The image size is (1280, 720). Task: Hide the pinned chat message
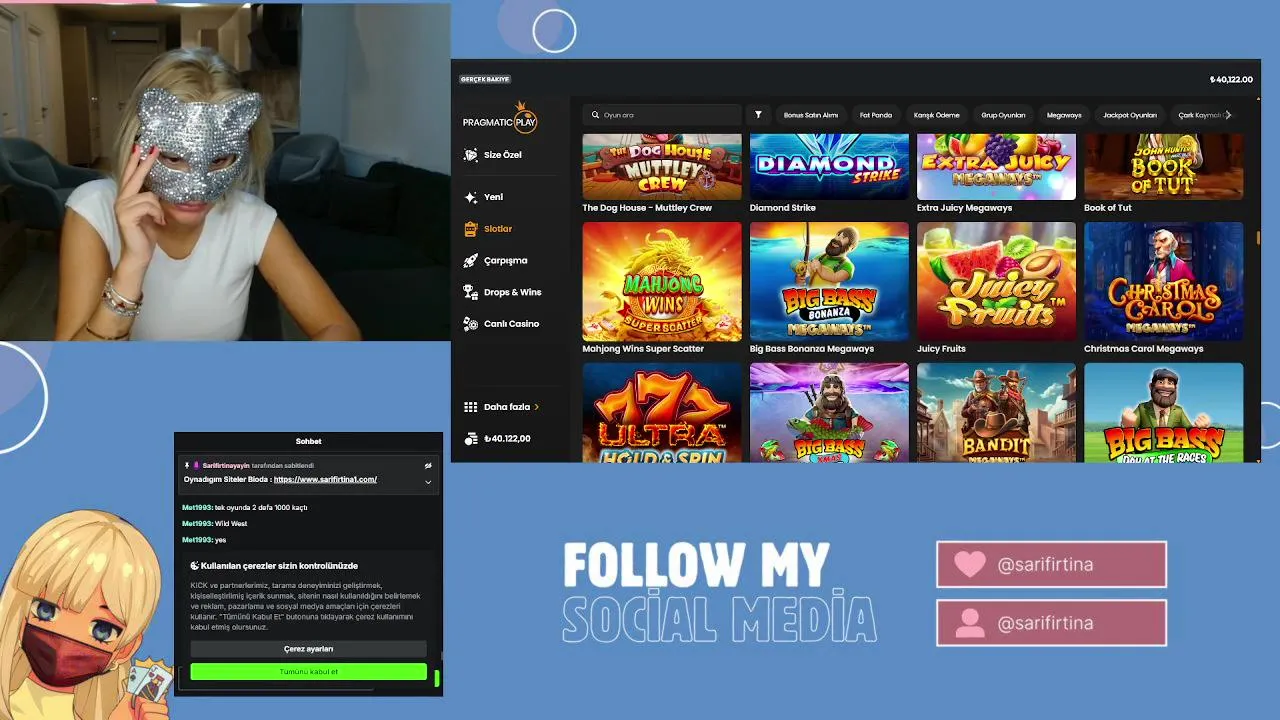pos(428,465)
